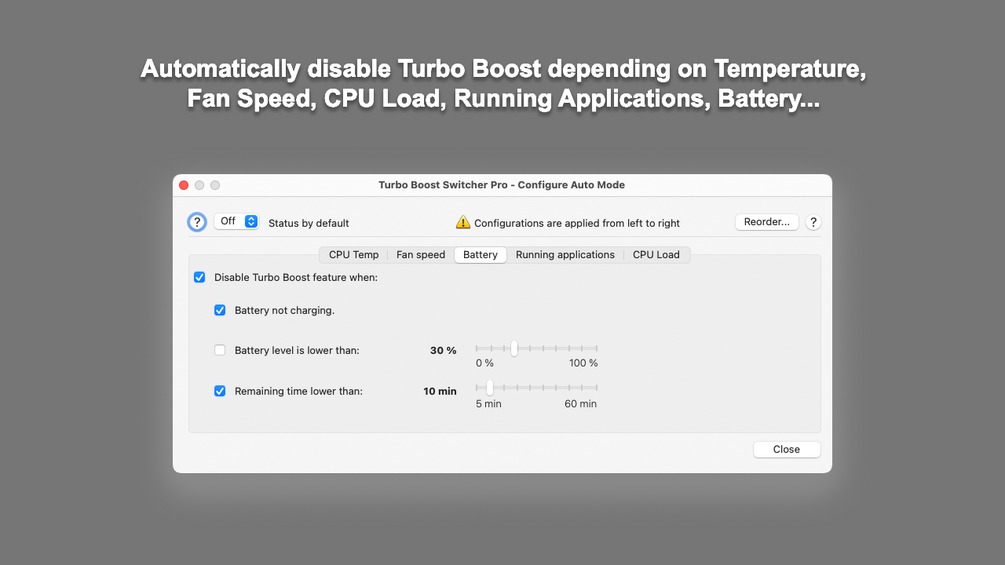This screenshot has width=1005, height=565.
Task: Toggle the Disable Turbo Boost feature checkbox
Action: click(x=199, y=277)
